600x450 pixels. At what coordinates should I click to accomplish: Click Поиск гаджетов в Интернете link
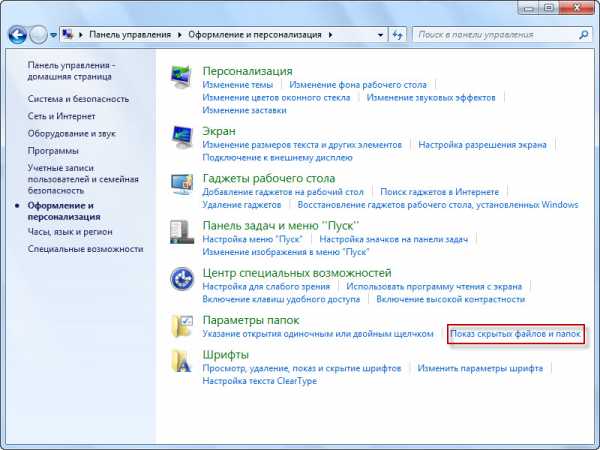(x=440, y=192)
